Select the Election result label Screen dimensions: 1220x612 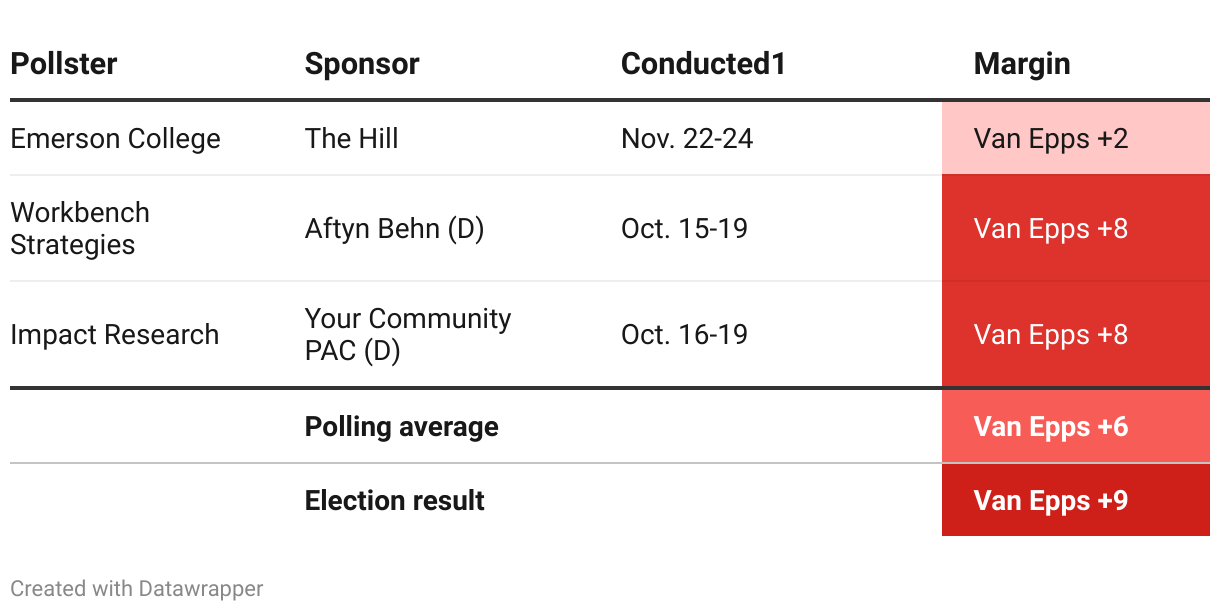click(394, 500)
